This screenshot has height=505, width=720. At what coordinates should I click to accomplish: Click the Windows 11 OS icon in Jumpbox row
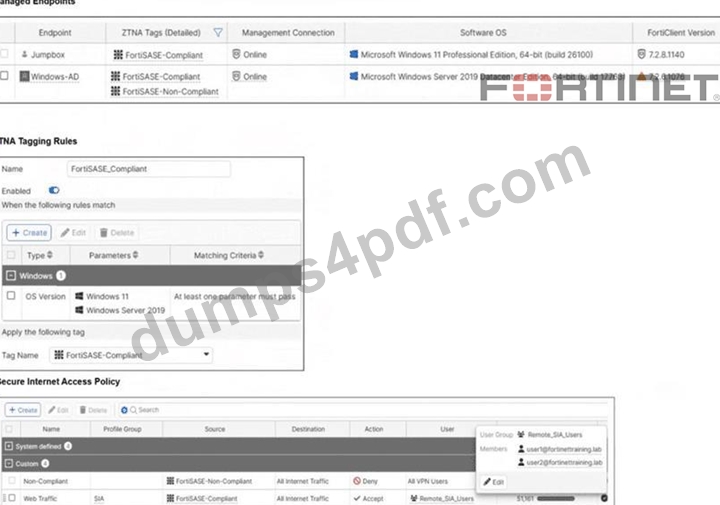pyautogui.click(x=354, y=54)
